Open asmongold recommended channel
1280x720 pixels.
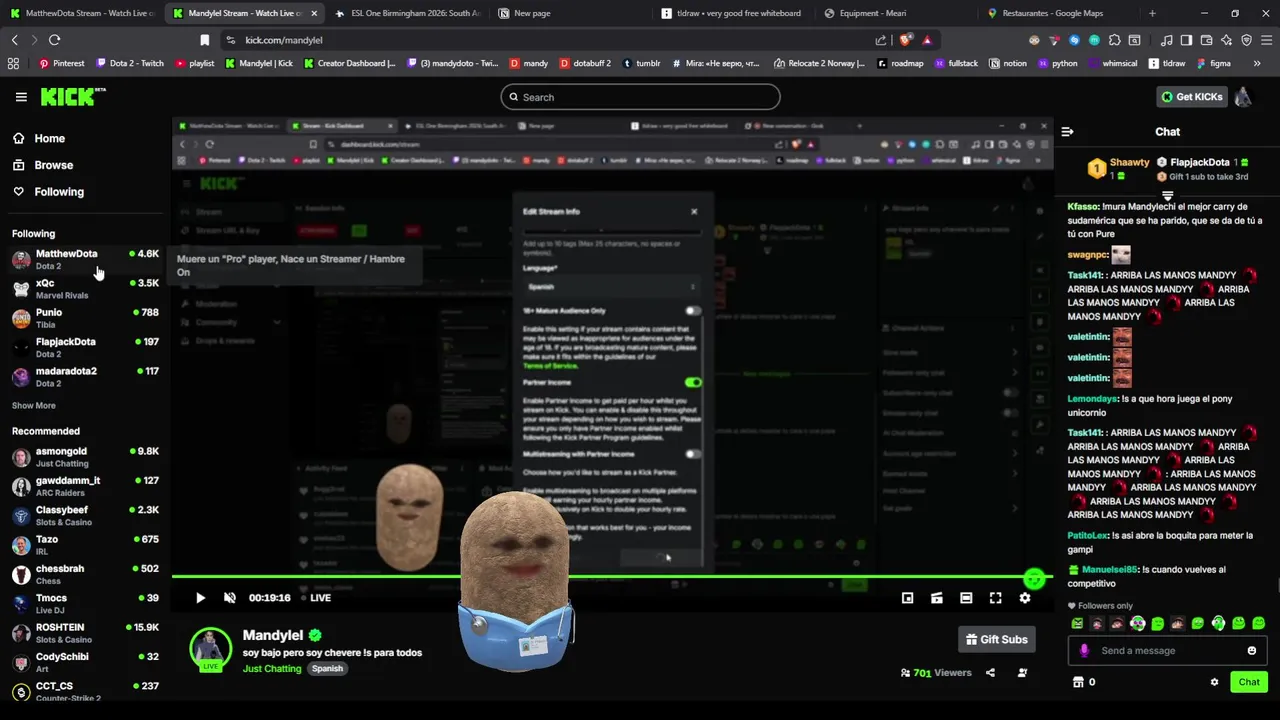pos(85,457)
